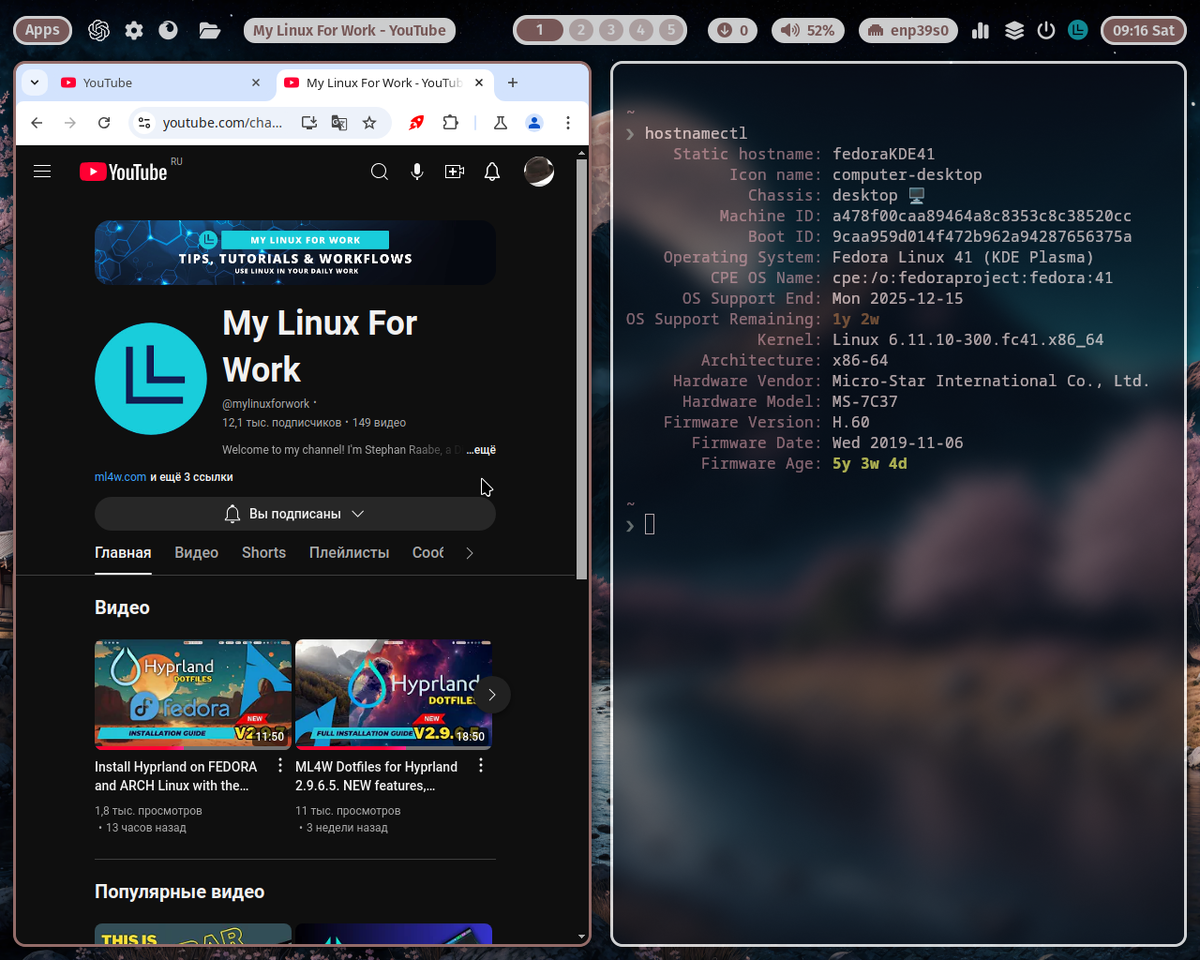
Task: Switch to workspace 5
Action: coord(672,30)
